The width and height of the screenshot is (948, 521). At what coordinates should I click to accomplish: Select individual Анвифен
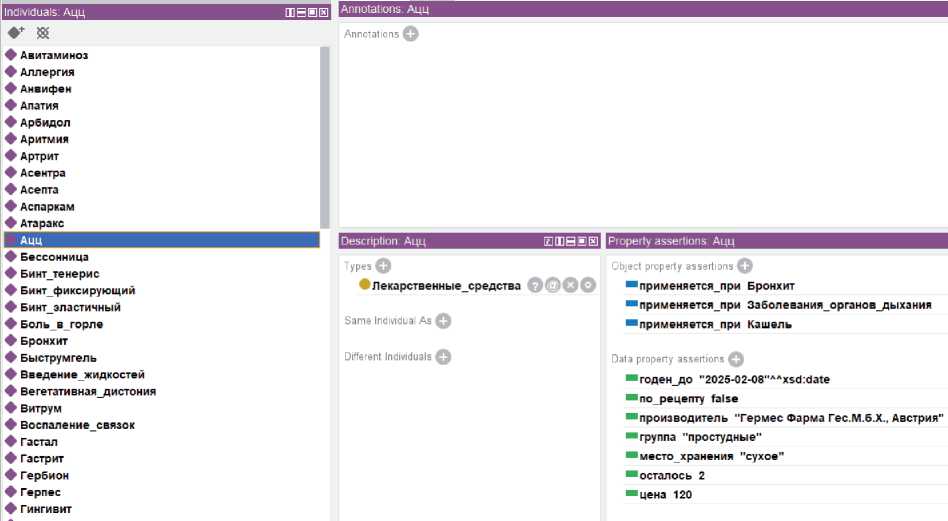46,89
